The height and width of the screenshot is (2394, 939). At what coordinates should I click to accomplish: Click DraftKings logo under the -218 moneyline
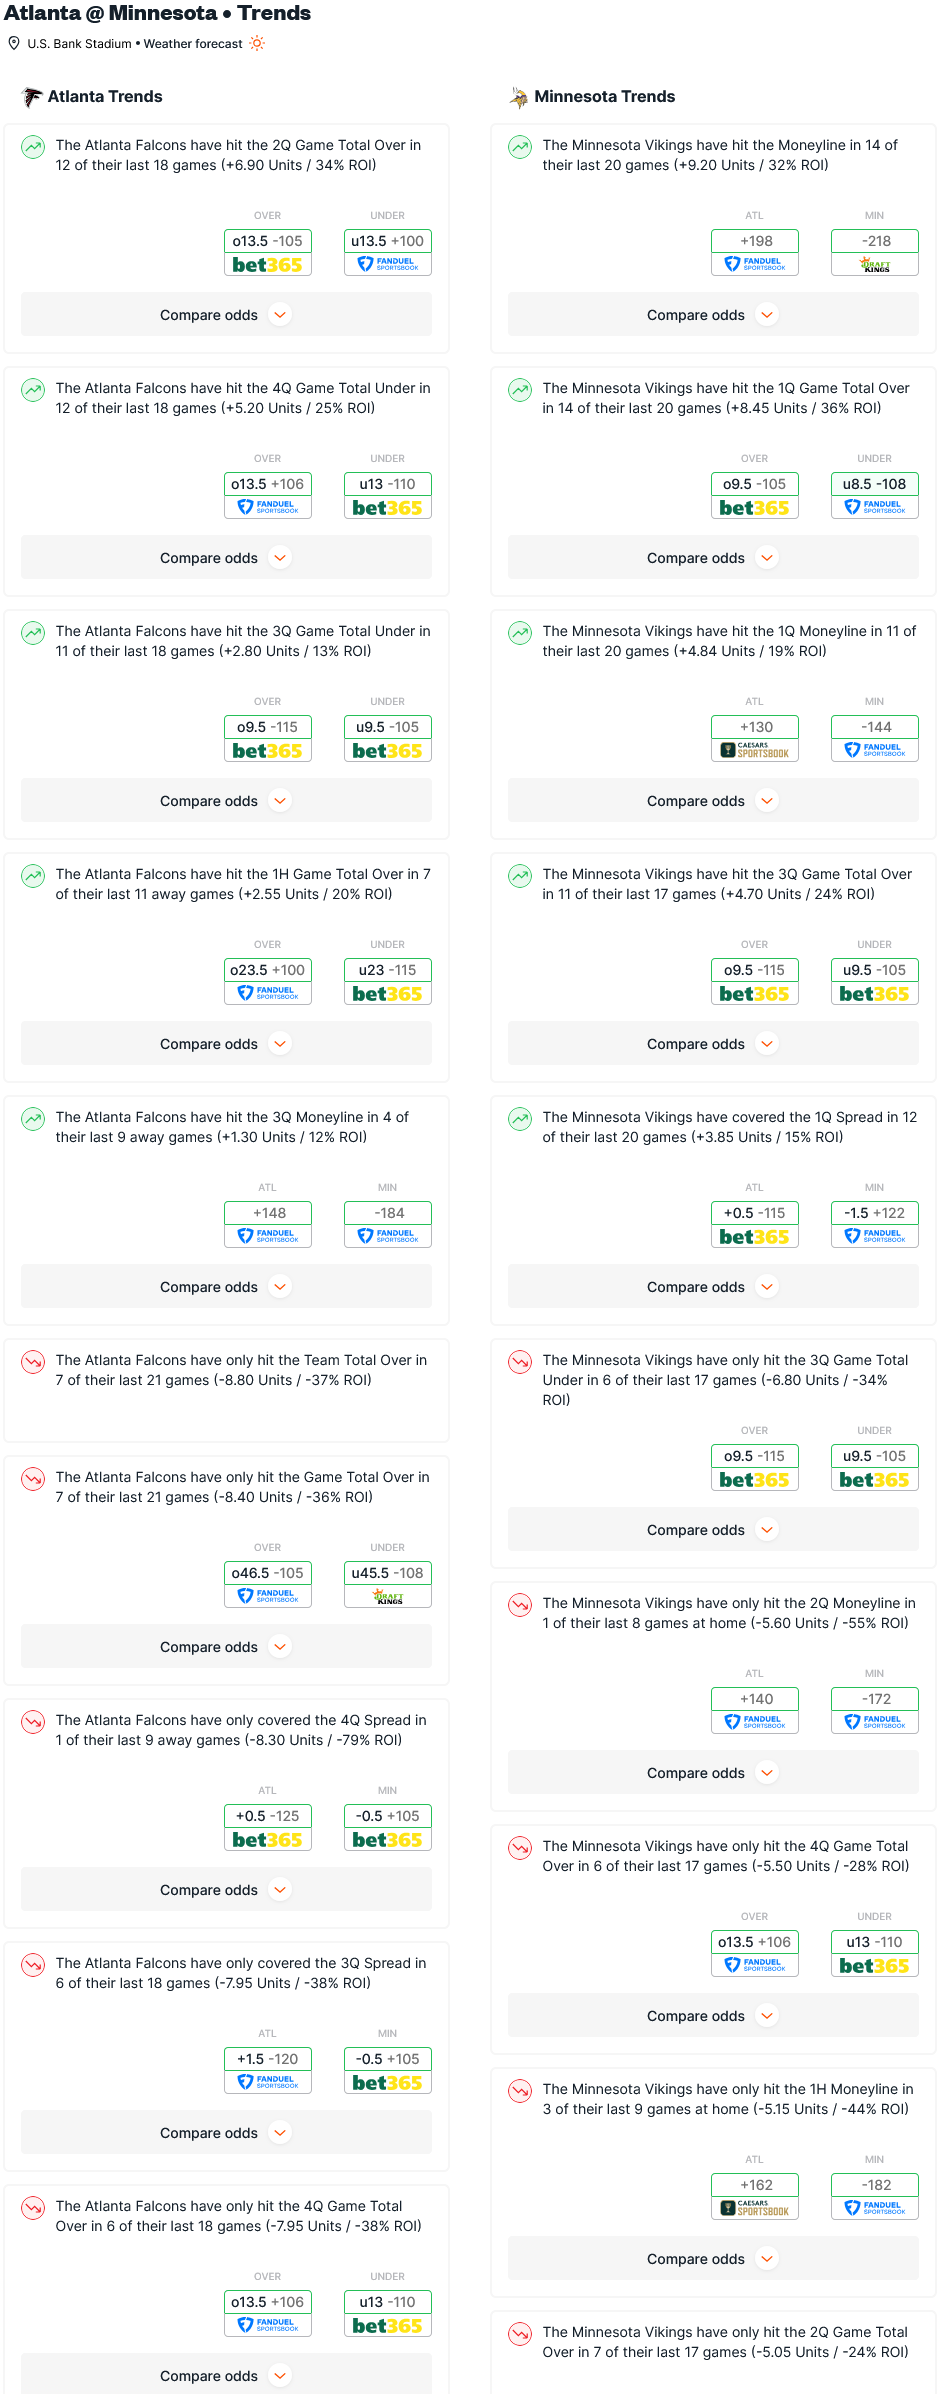tap(875, 265)
